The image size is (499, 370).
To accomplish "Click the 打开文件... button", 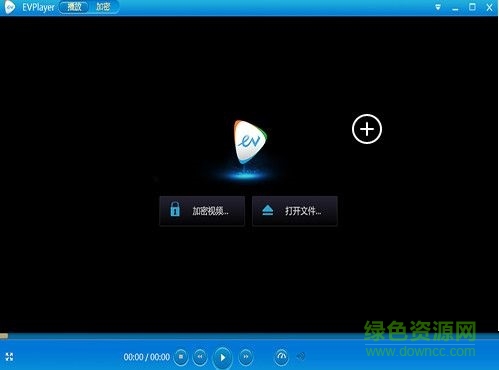I will coord(295,211).
